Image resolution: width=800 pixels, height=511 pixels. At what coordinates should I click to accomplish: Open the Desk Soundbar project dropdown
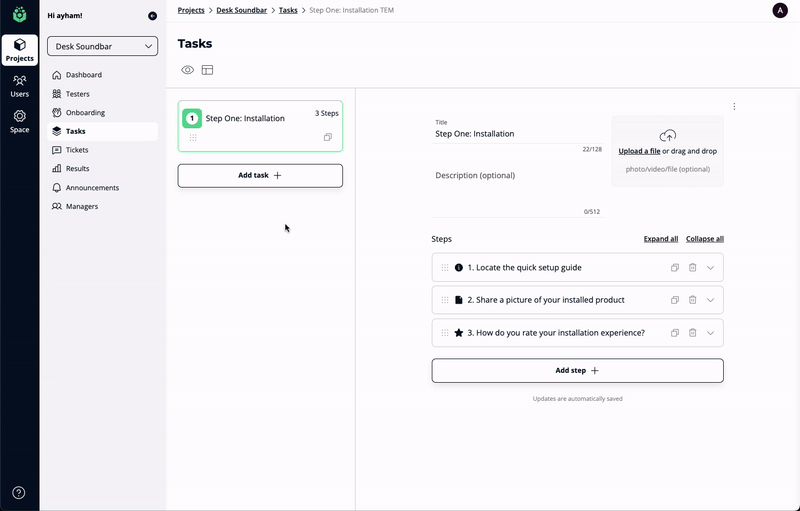[103, 46]
